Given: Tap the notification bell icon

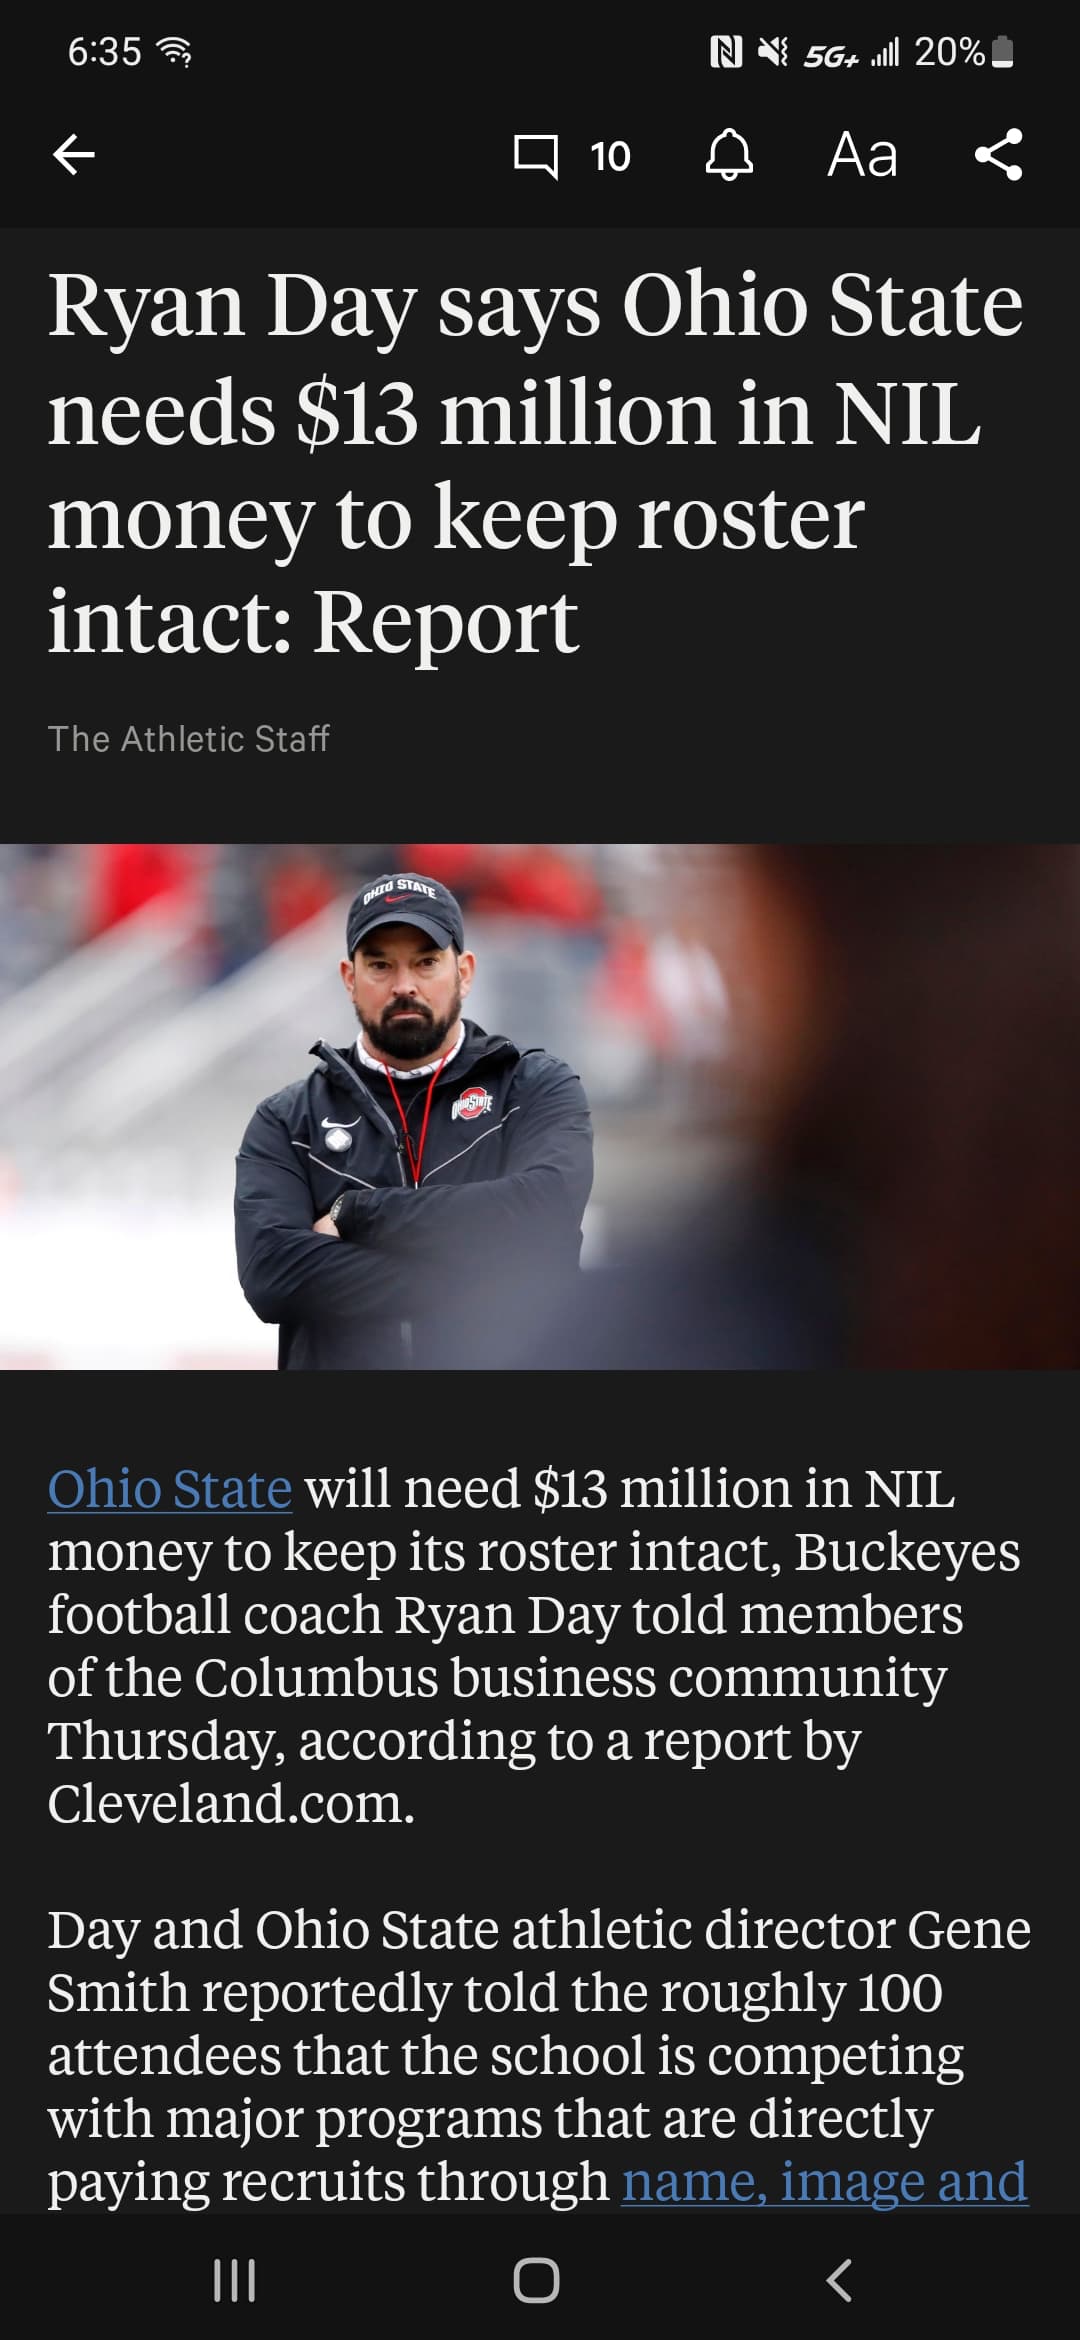Looking at the screenshot, I should click(x=729, y=155).
